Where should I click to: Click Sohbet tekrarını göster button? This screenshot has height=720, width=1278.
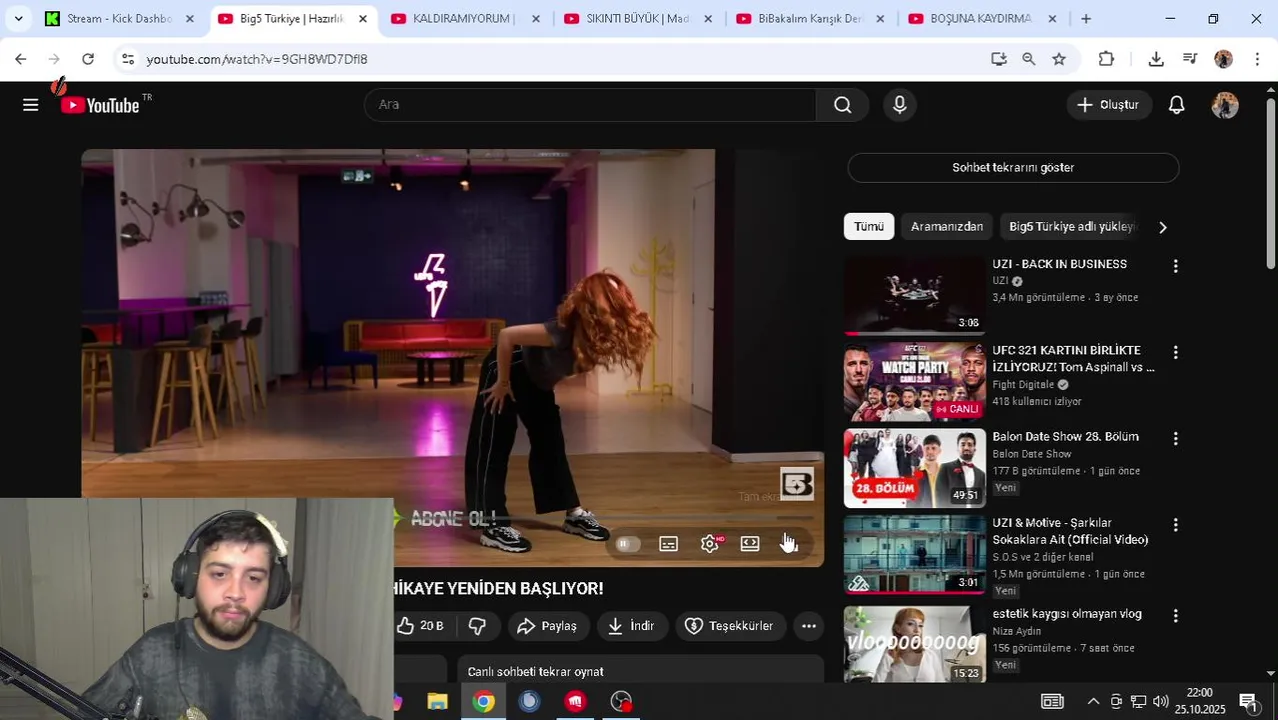(x=1013, y=168)
